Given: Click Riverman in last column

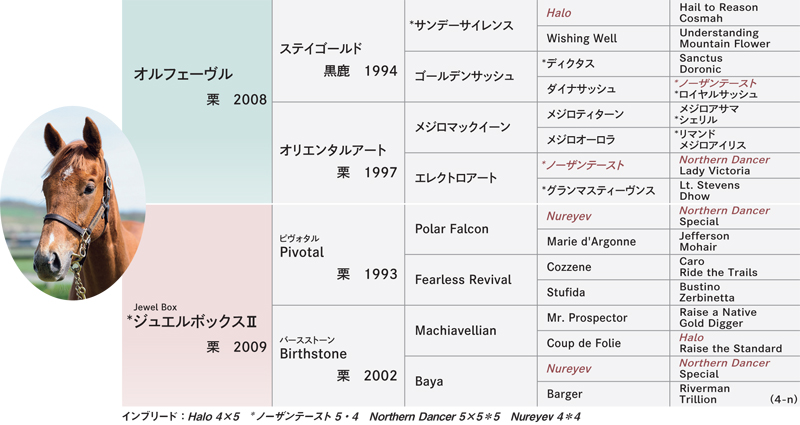Looking at the screenshot, I should pos(704,388).
